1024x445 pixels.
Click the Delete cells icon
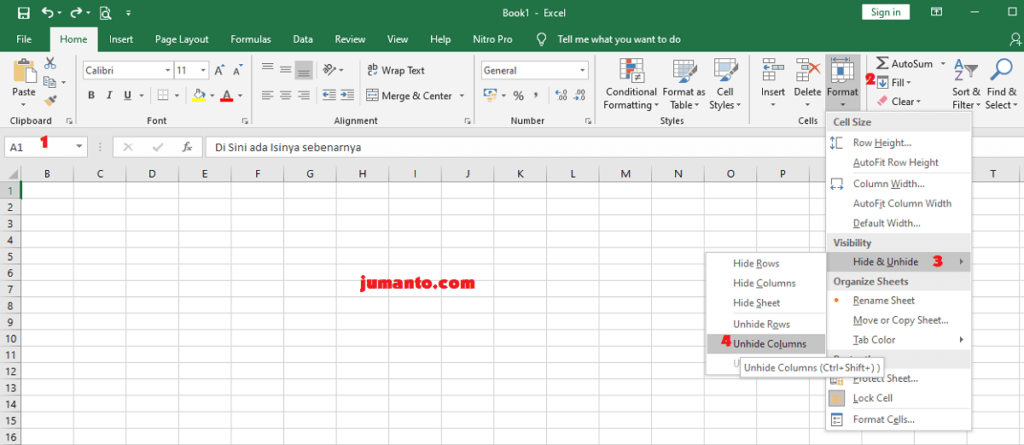(808, 69)
